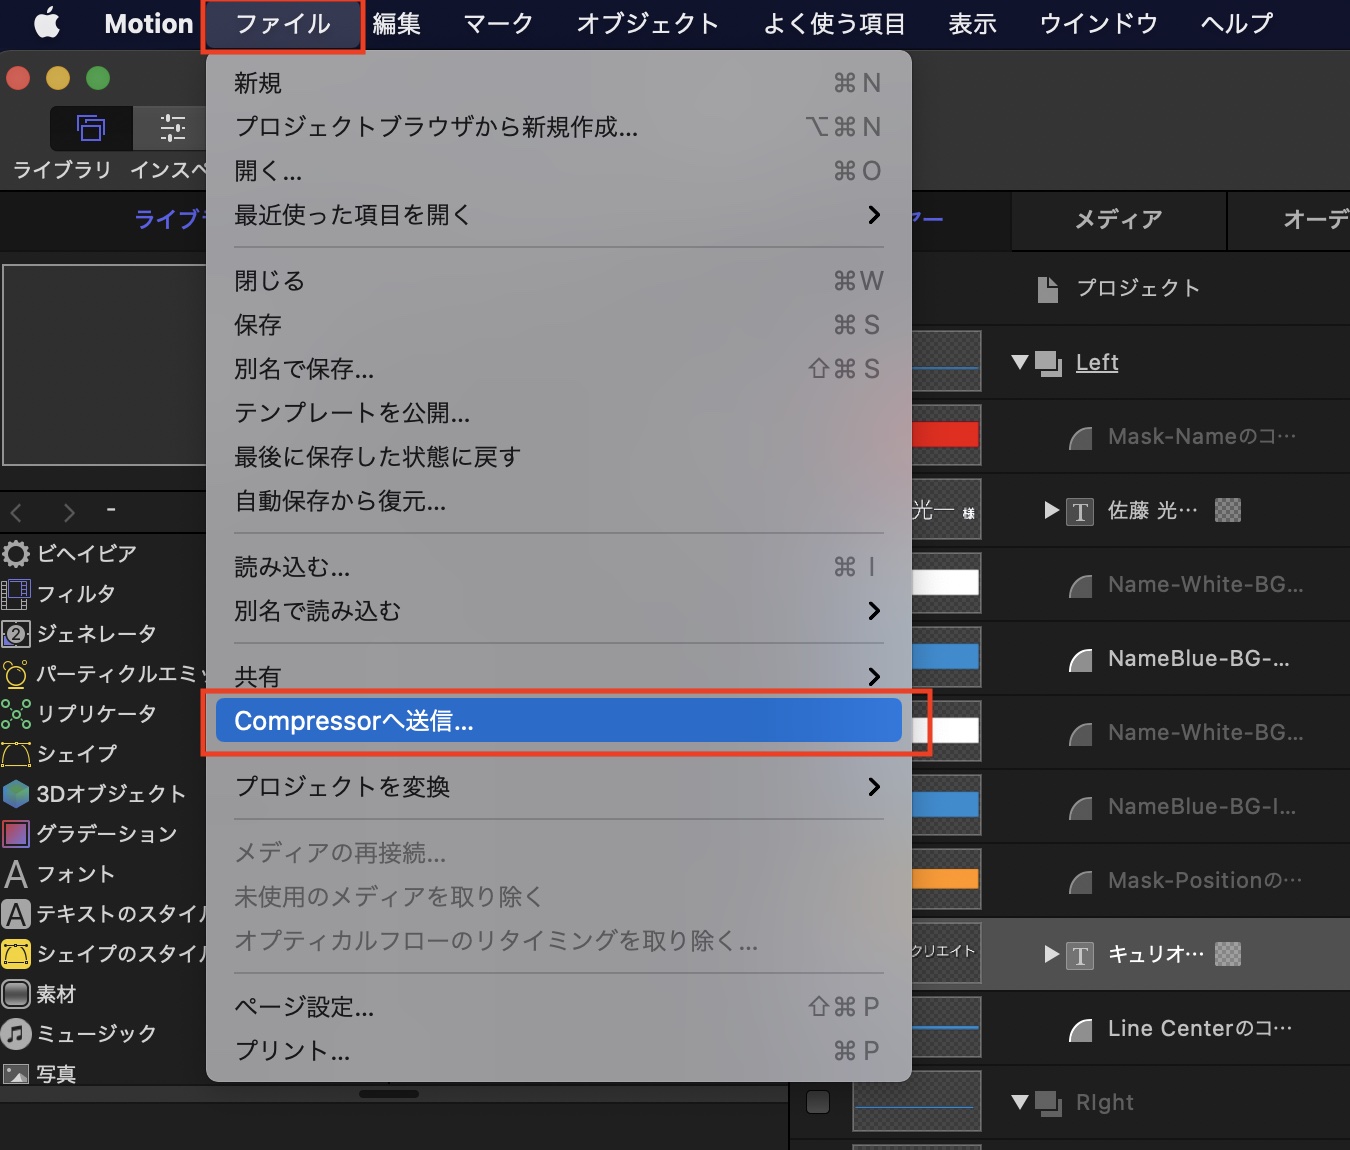The width and height of the screenshot is (1350, 1150).
Task: Expand the 共有 submenu
Action: click(x=558, y=677)
